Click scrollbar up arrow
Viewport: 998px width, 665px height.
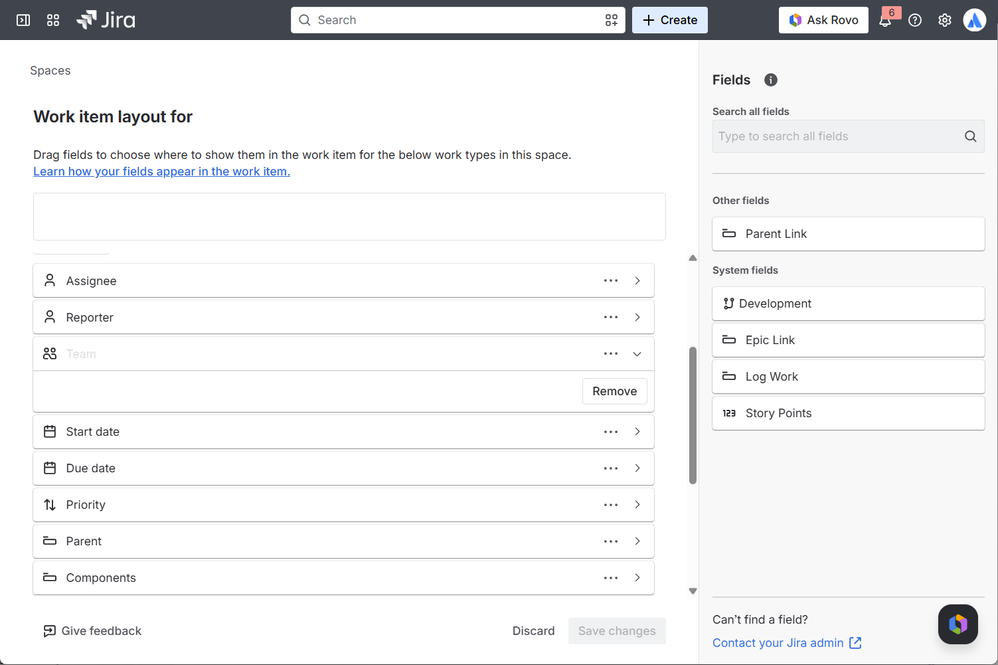click(x=692, y=258)
